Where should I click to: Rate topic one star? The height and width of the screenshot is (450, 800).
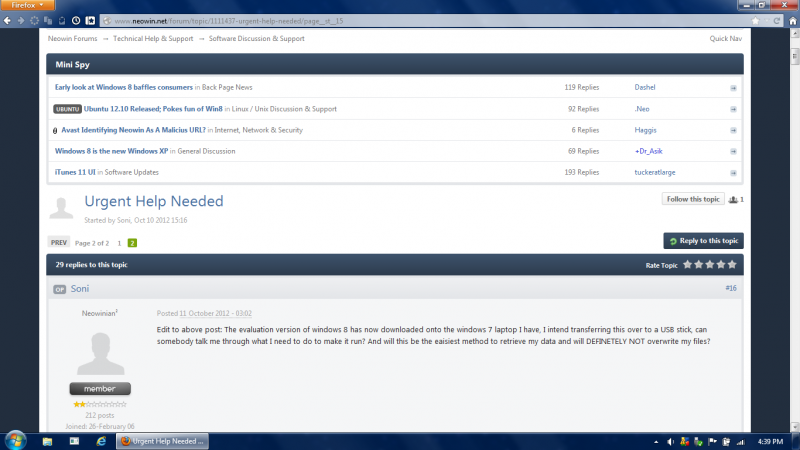687,264
